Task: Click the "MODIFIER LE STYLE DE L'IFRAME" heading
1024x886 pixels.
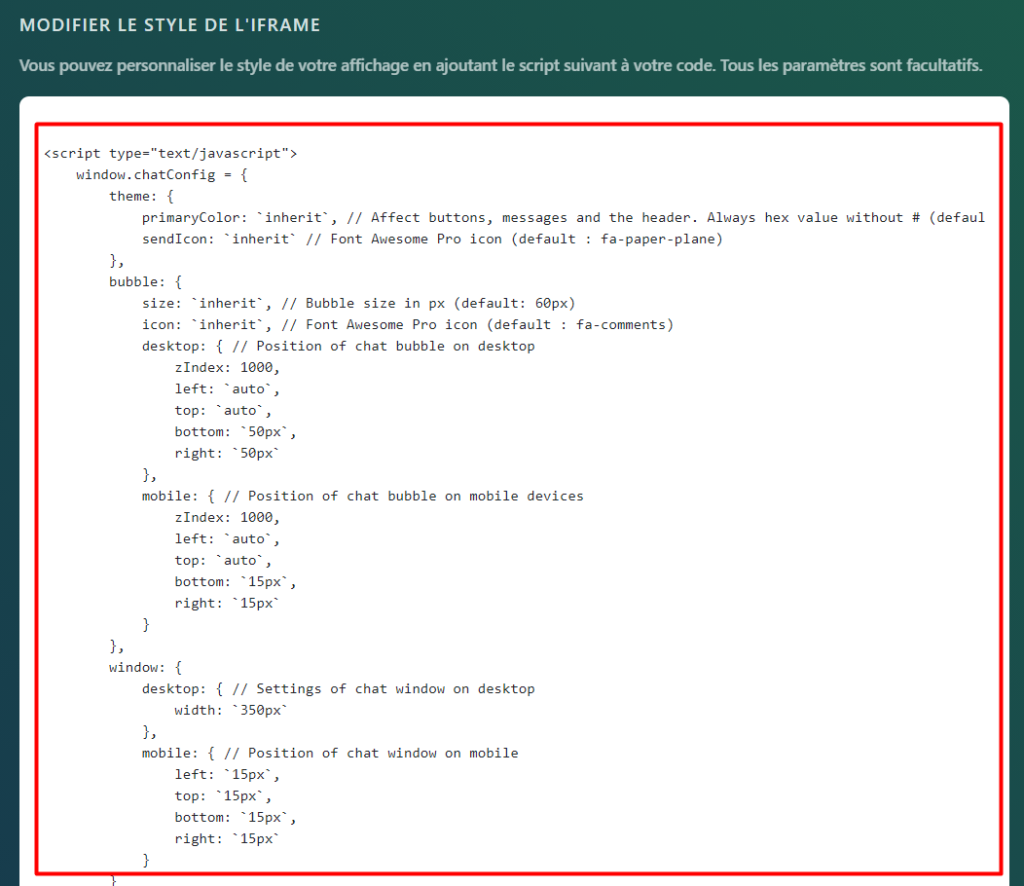Action: (170, 25)
